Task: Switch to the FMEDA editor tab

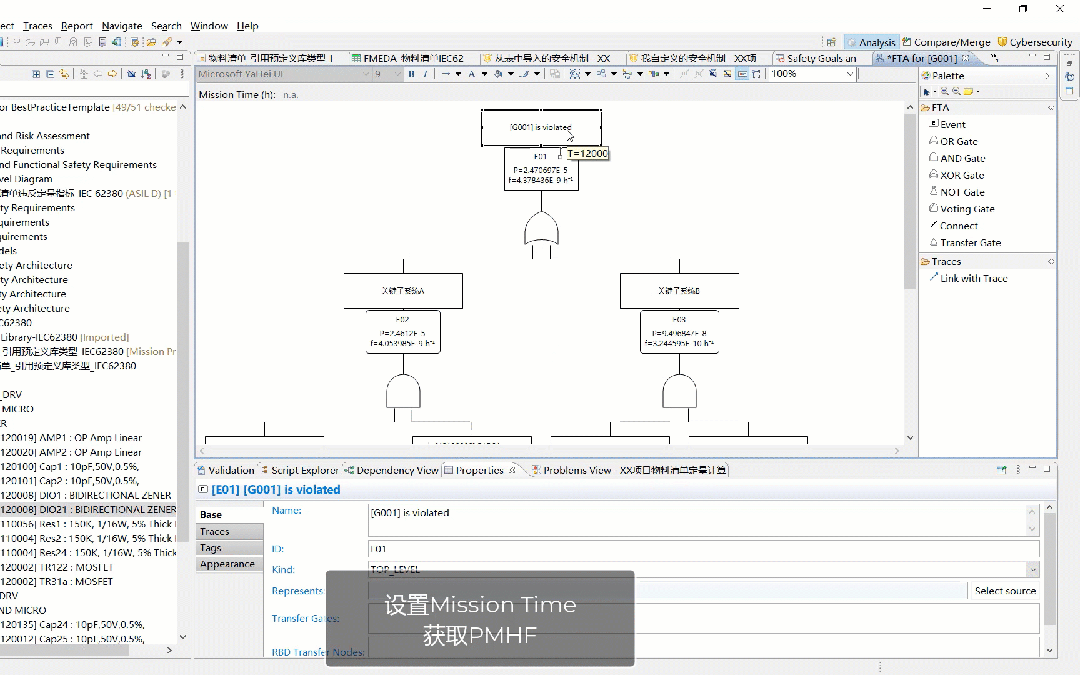Action: 408,59
